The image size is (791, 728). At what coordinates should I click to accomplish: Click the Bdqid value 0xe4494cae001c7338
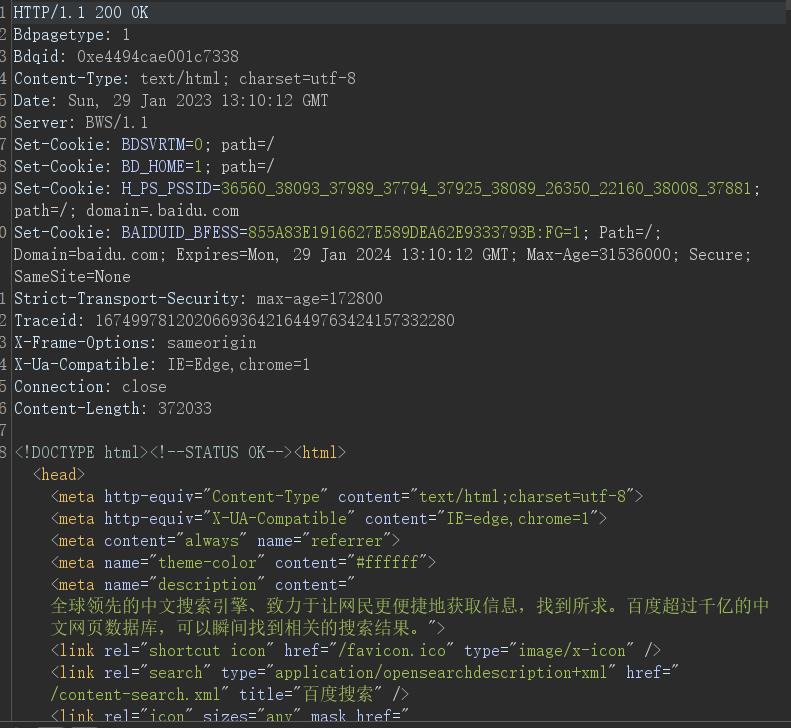[x=158, y=57]
